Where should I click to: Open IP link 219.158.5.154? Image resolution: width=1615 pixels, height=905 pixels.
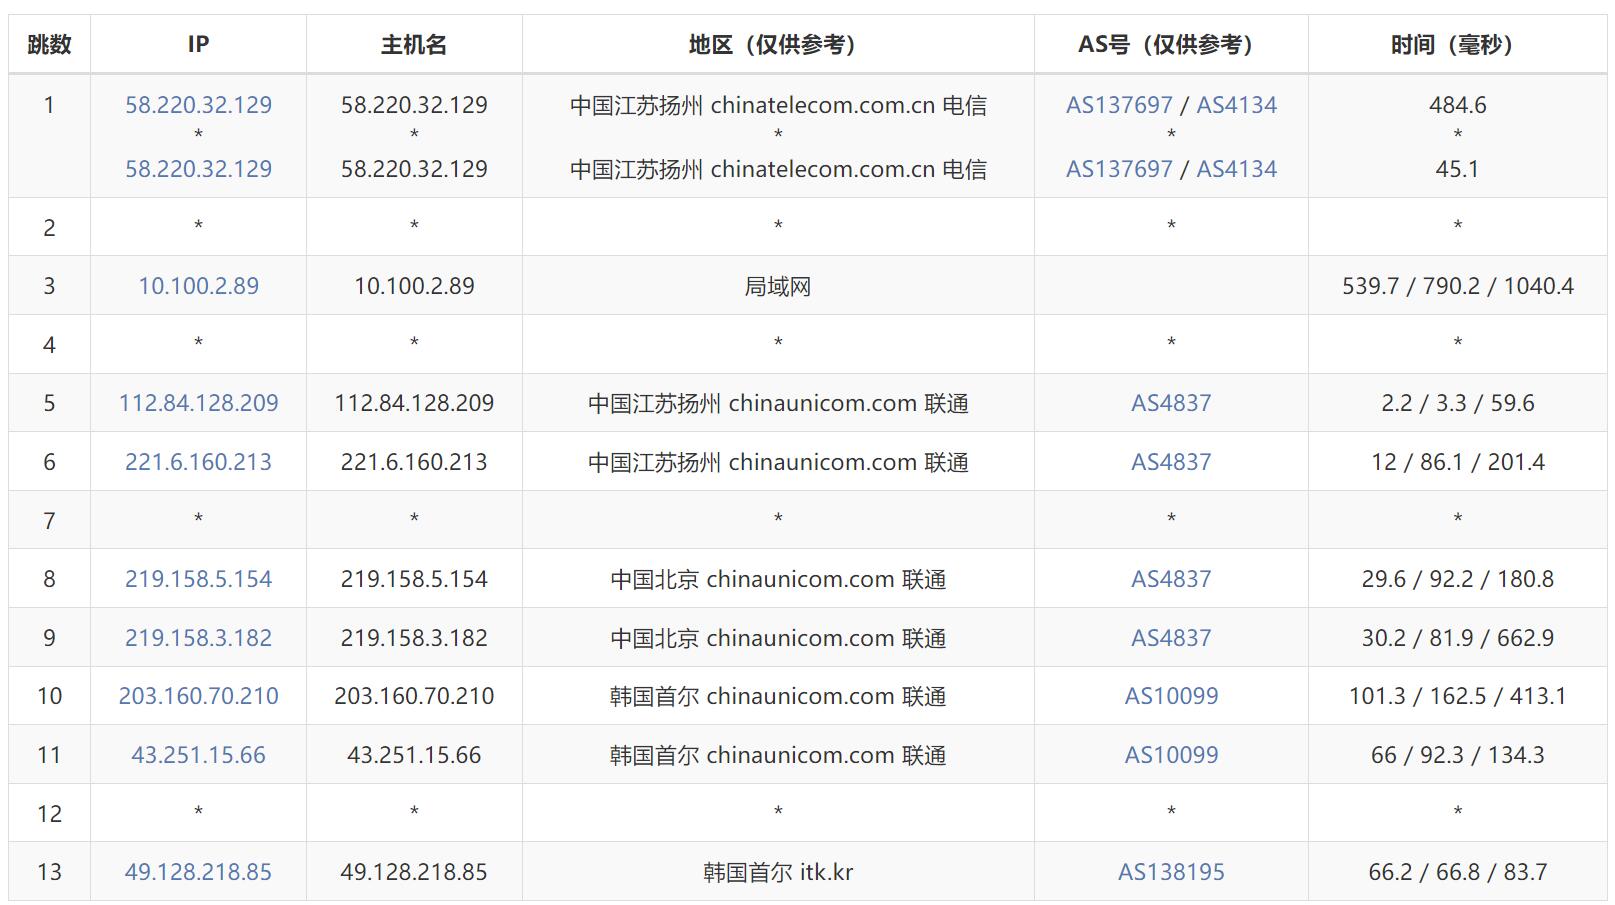point(198,579)
